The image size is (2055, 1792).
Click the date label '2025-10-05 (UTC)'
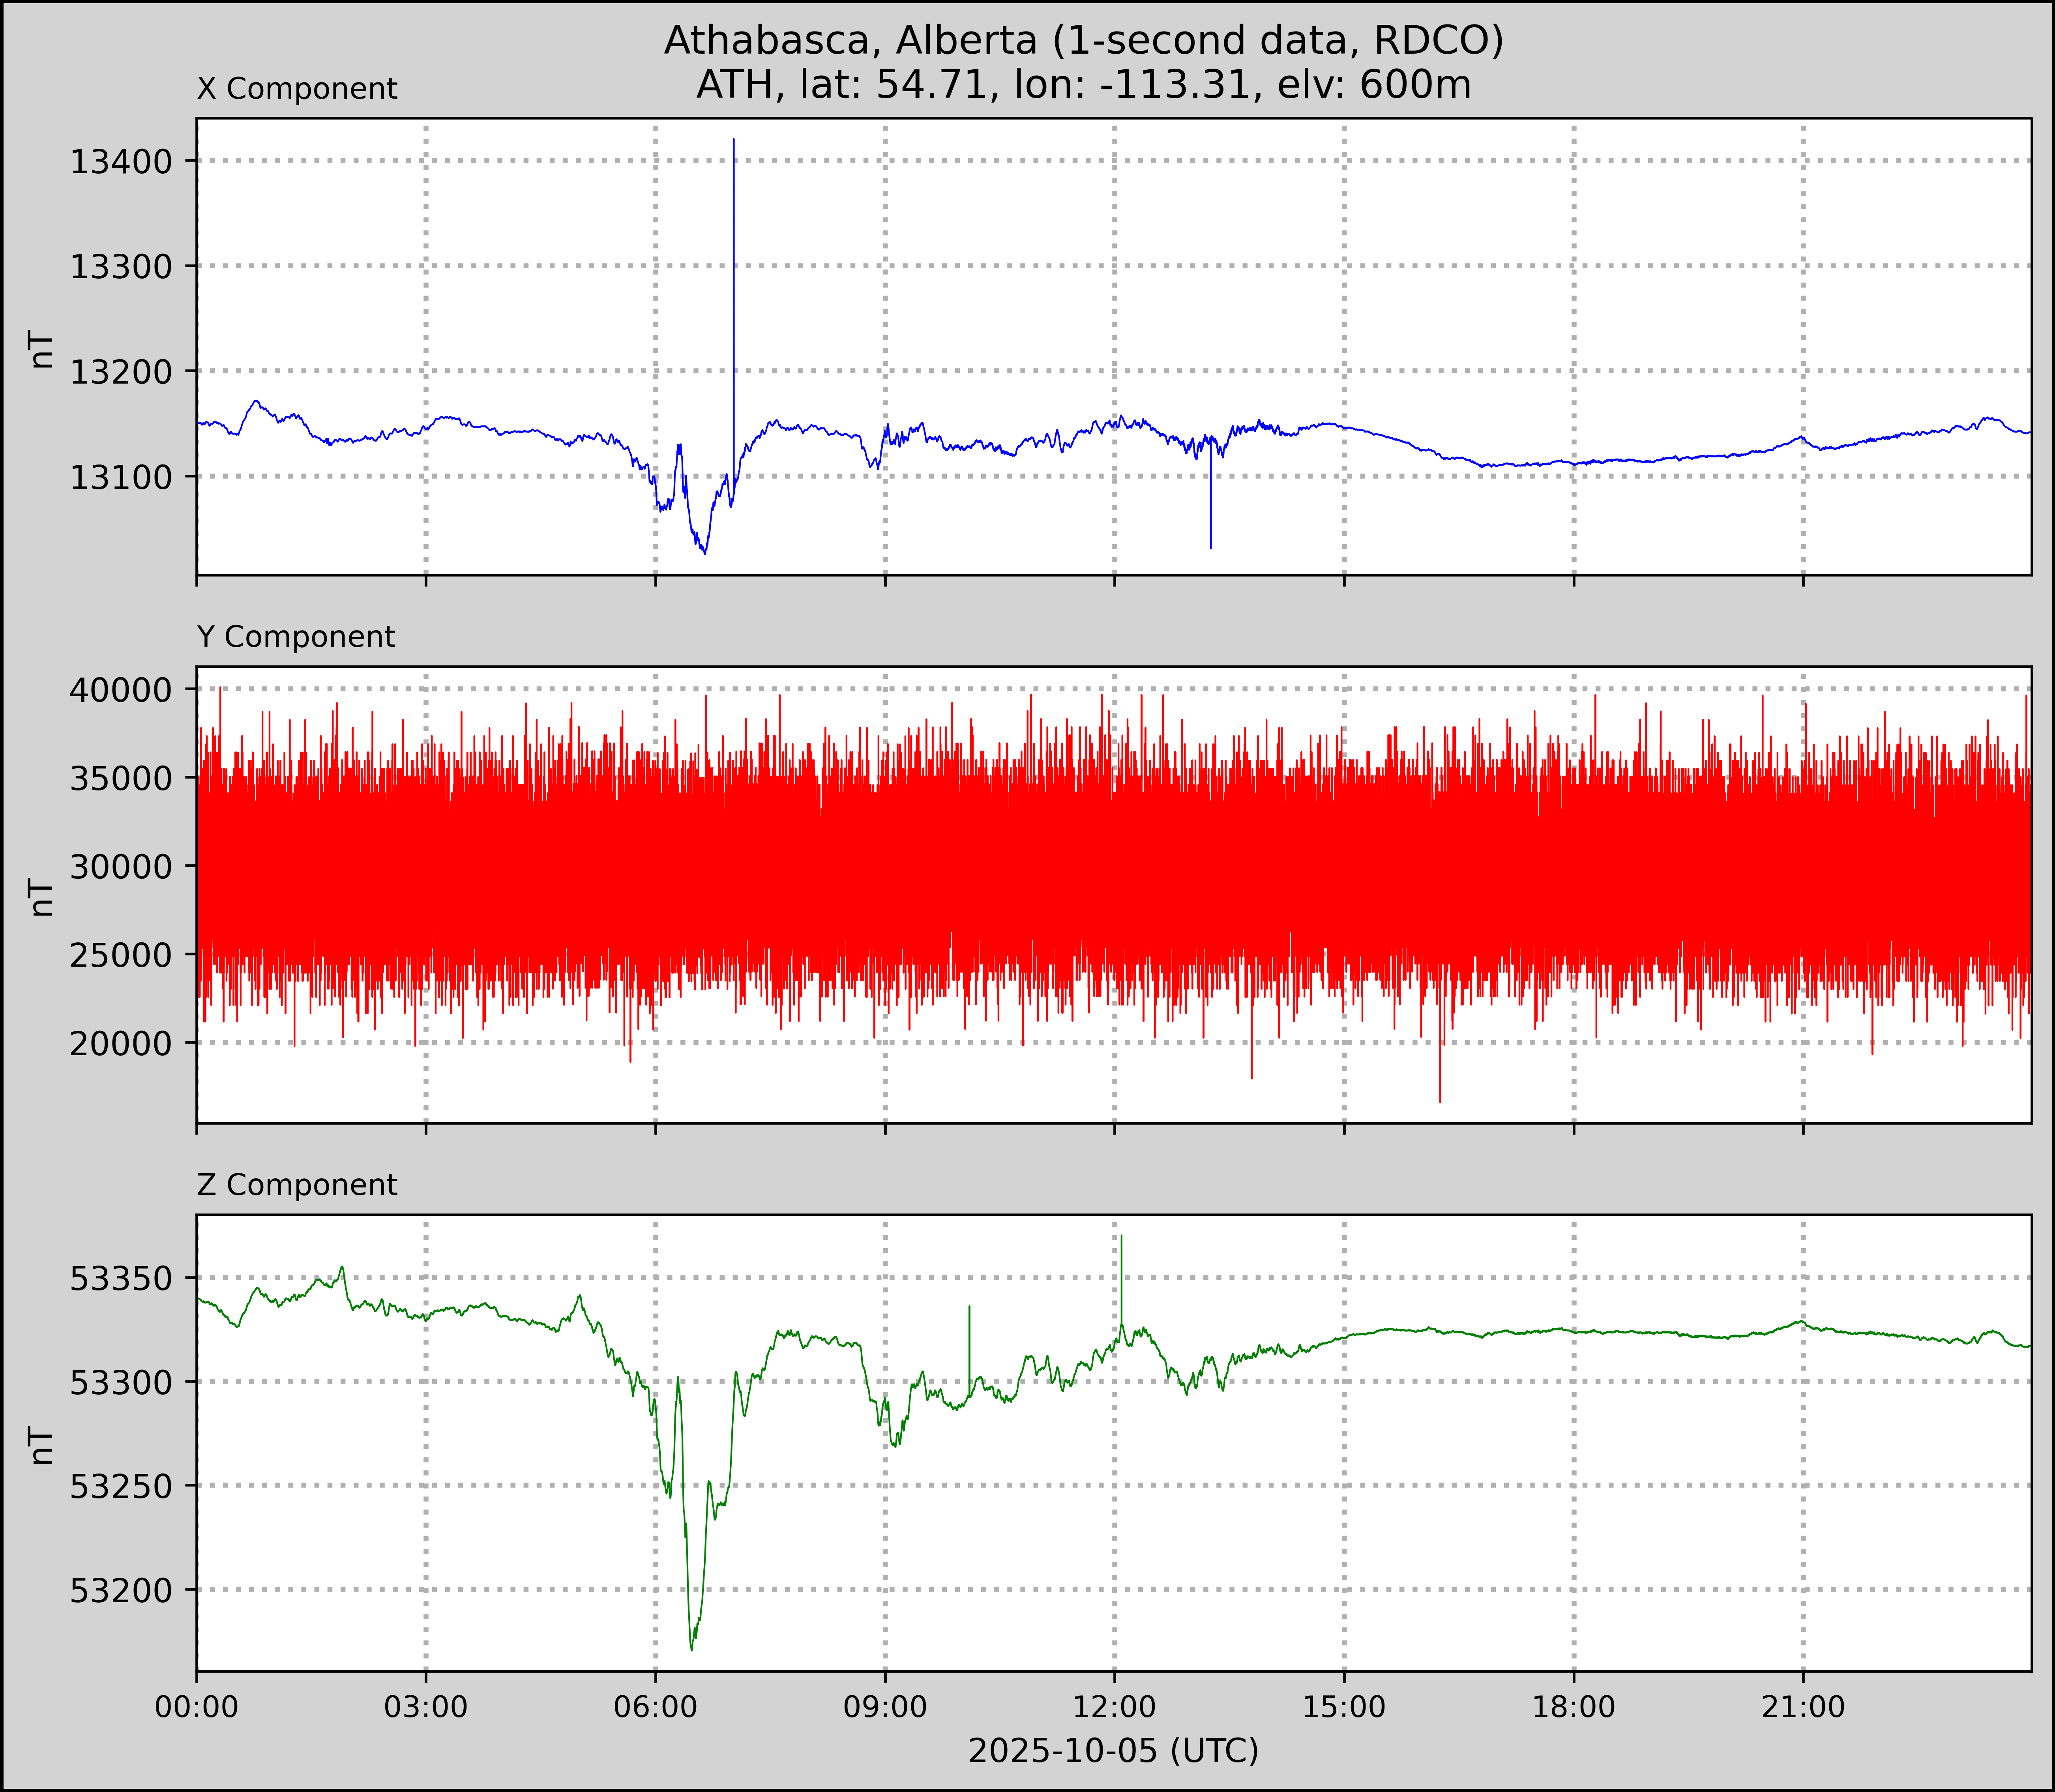point(1113,1750)
